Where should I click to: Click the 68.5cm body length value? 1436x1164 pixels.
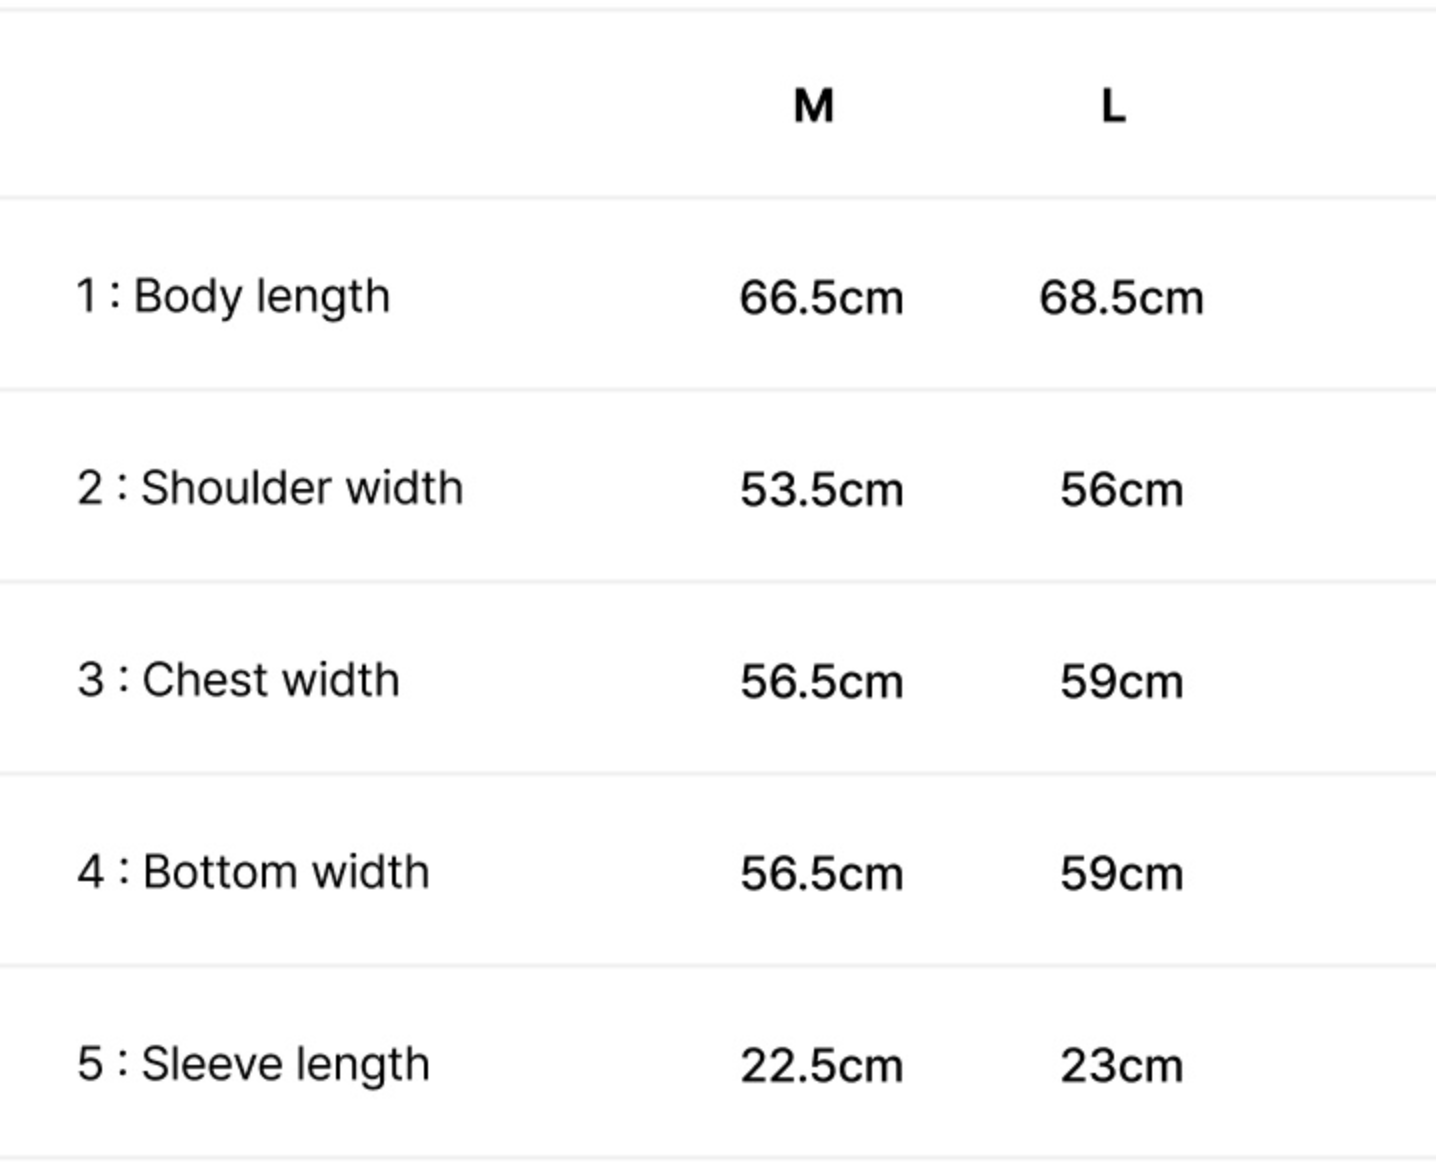[x=1121, y=298]
